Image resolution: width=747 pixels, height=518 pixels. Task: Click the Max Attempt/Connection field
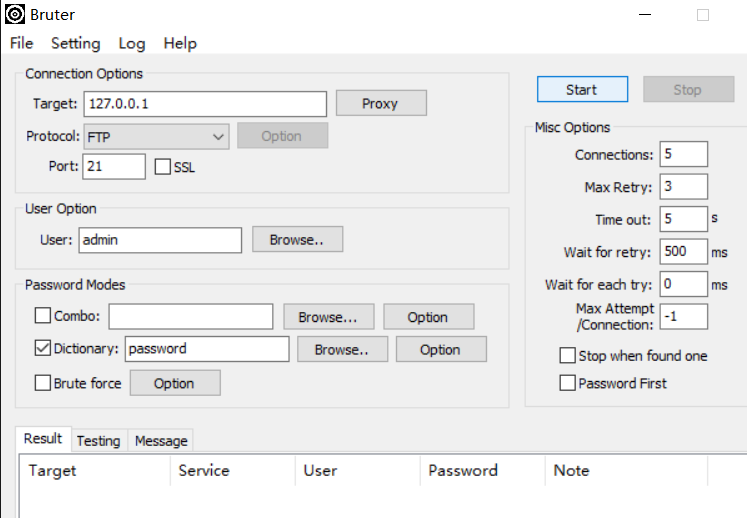tap(684, 316)
